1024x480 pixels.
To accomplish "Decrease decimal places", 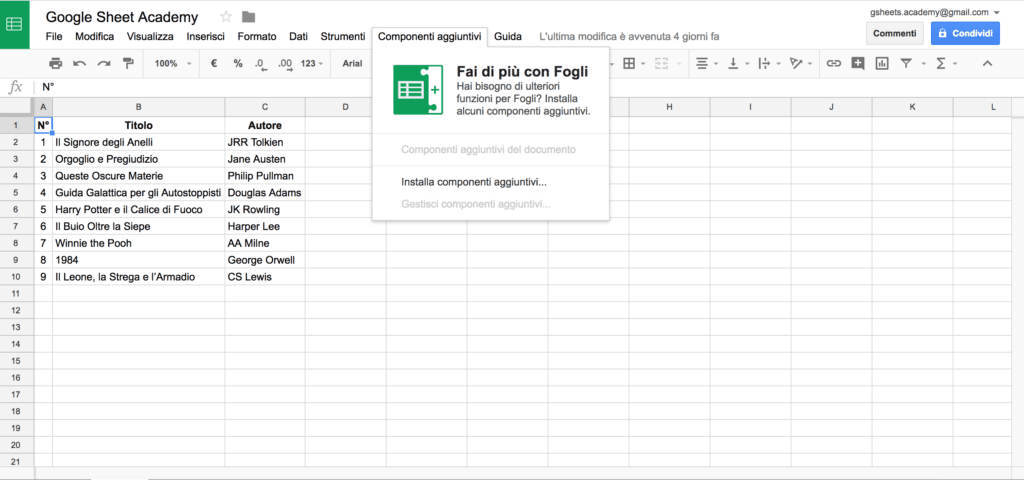I will [x=261, y=63].
